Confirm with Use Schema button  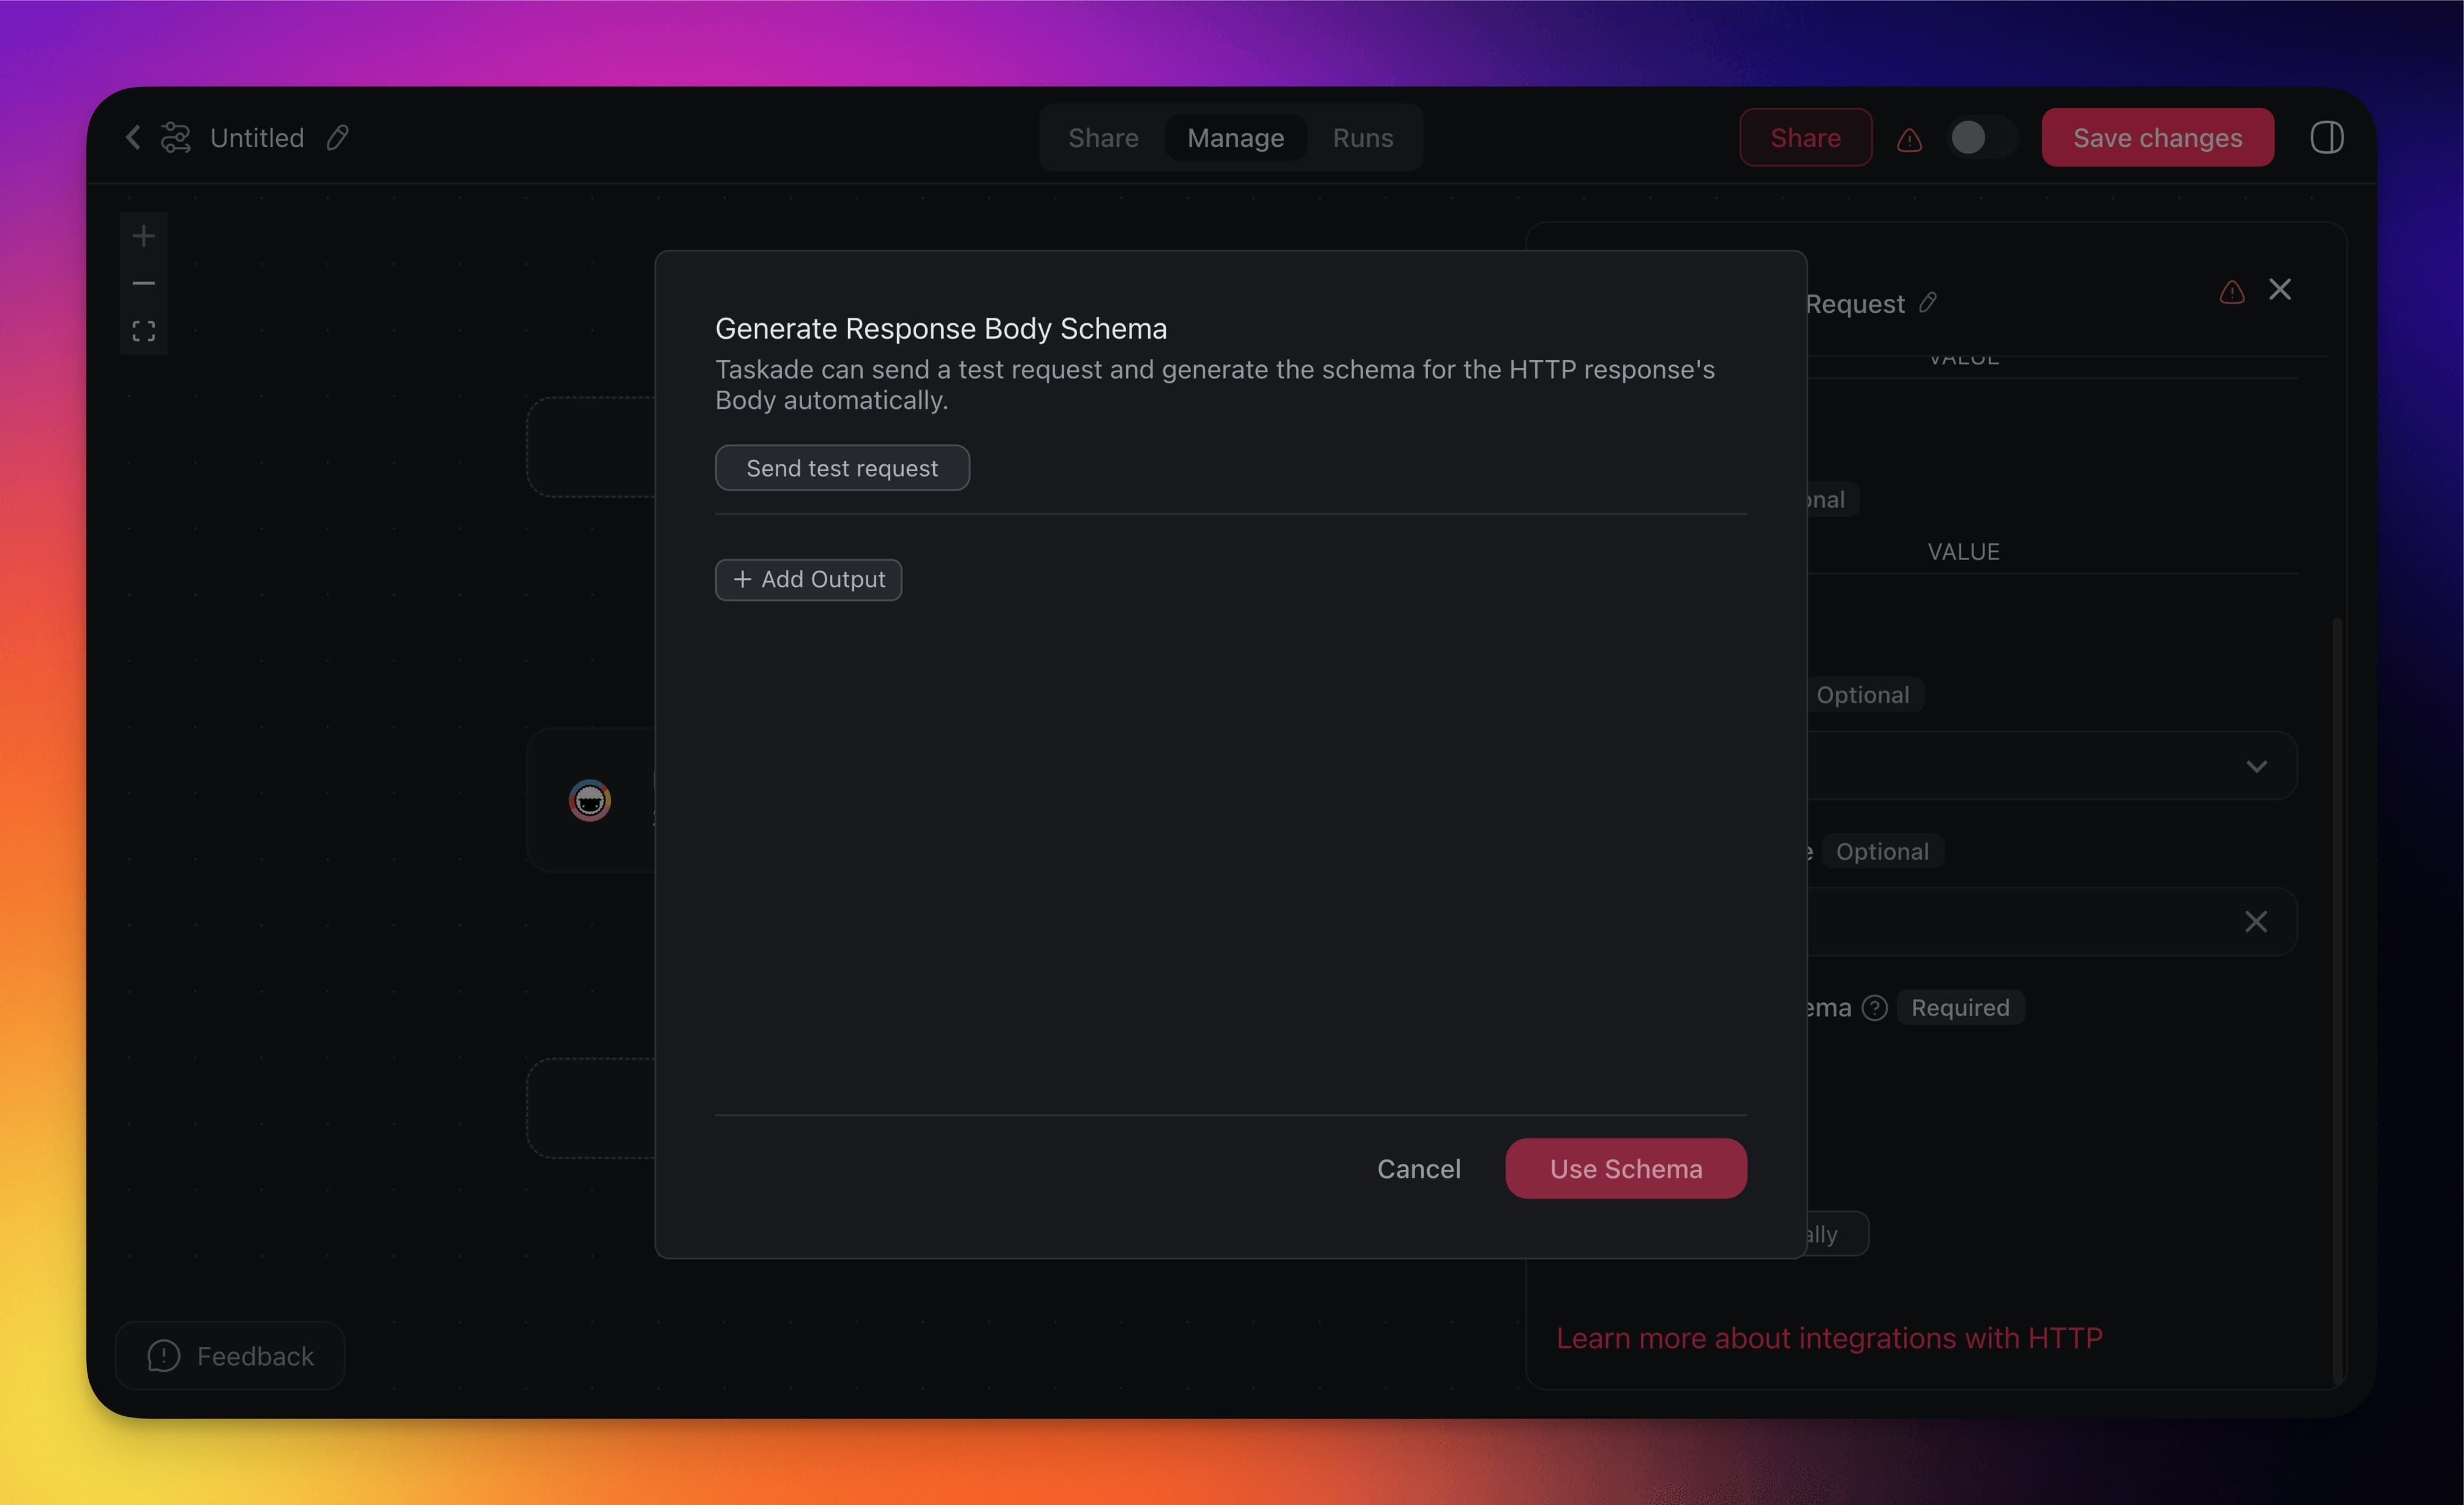pyautogui.click(x=1625, y=1168)
